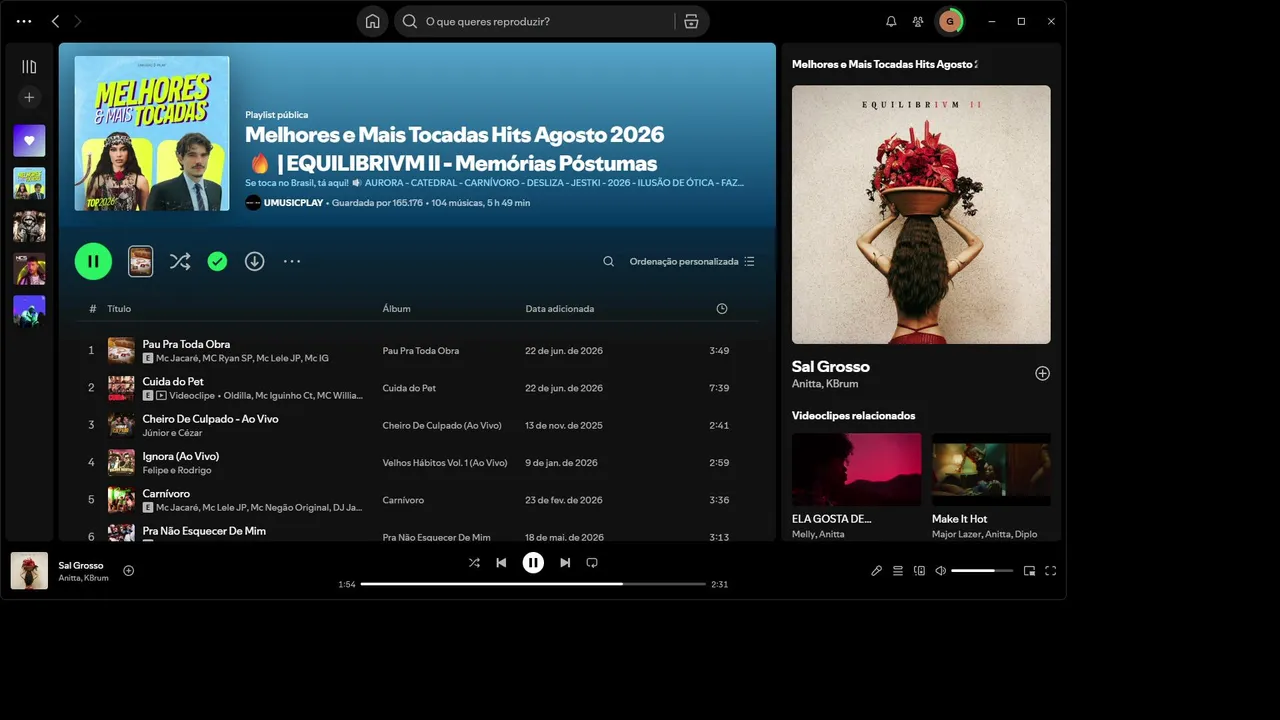
Task: Open the notifications bell
Action: 891,21
